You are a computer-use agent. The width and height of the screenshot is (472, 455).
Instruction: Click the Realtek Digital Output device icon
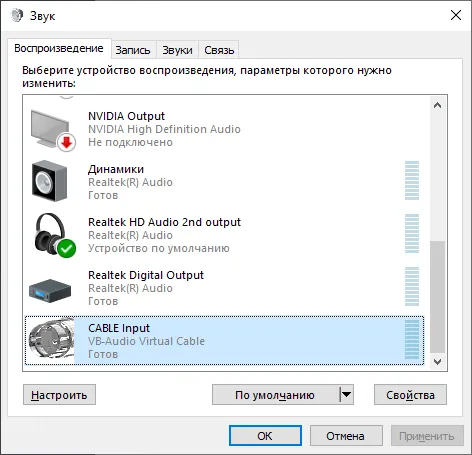coord(50,291)
